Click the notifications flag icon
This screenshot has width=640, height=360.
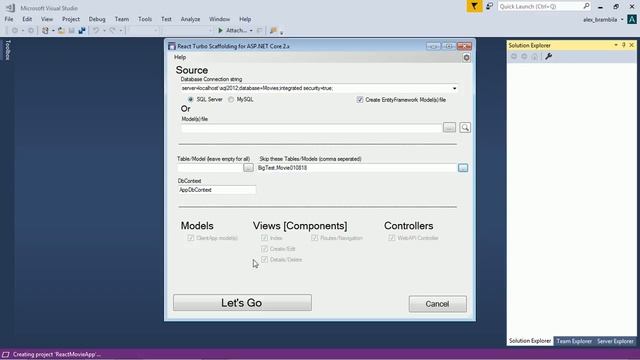pyautogui.click(x=474, y=7)
